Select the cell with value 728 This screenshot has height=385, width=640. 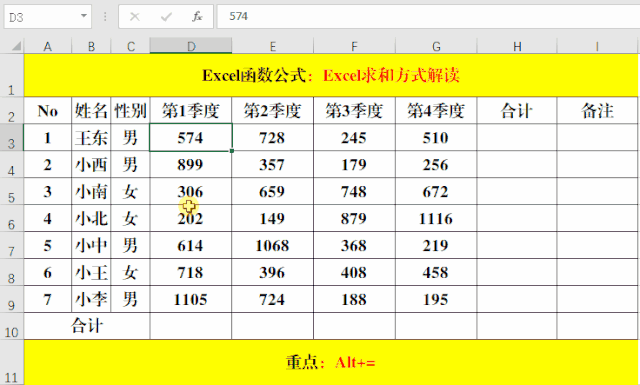coord(273,138)
